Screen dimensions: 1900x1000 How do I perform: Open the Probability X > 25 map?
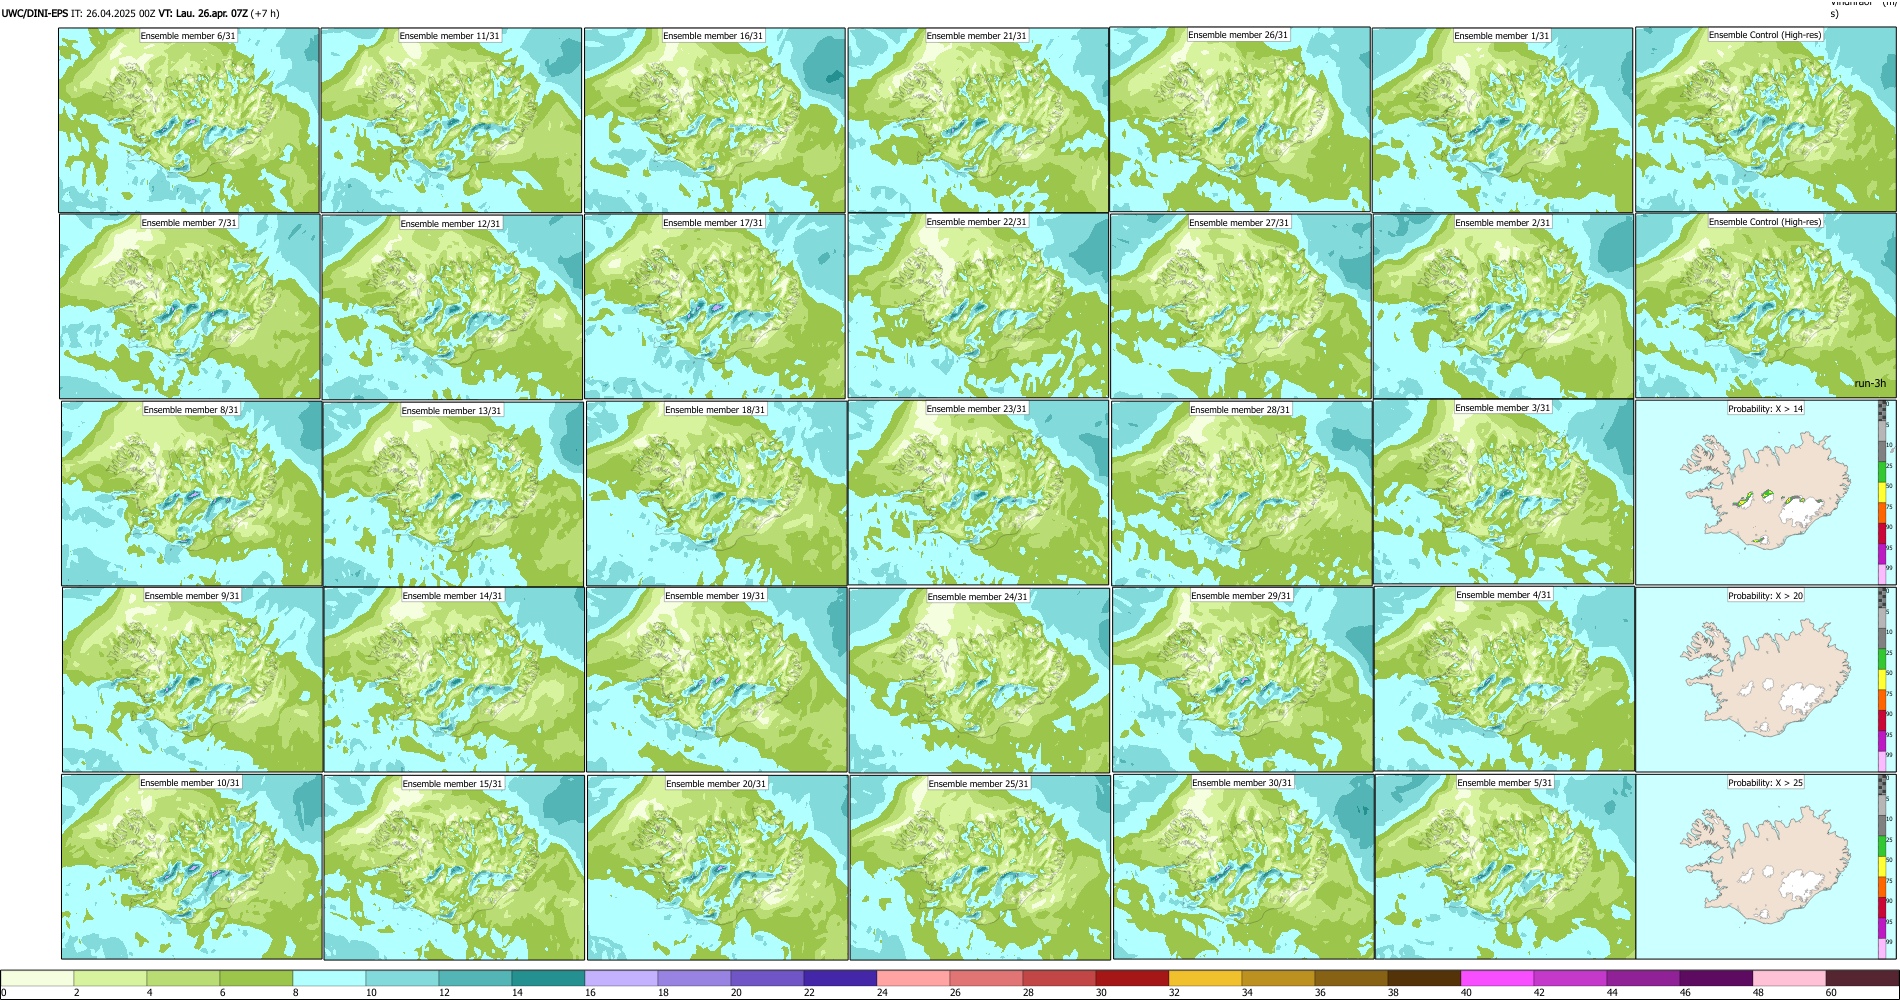pyautogui.click(x=1766, y=866)
